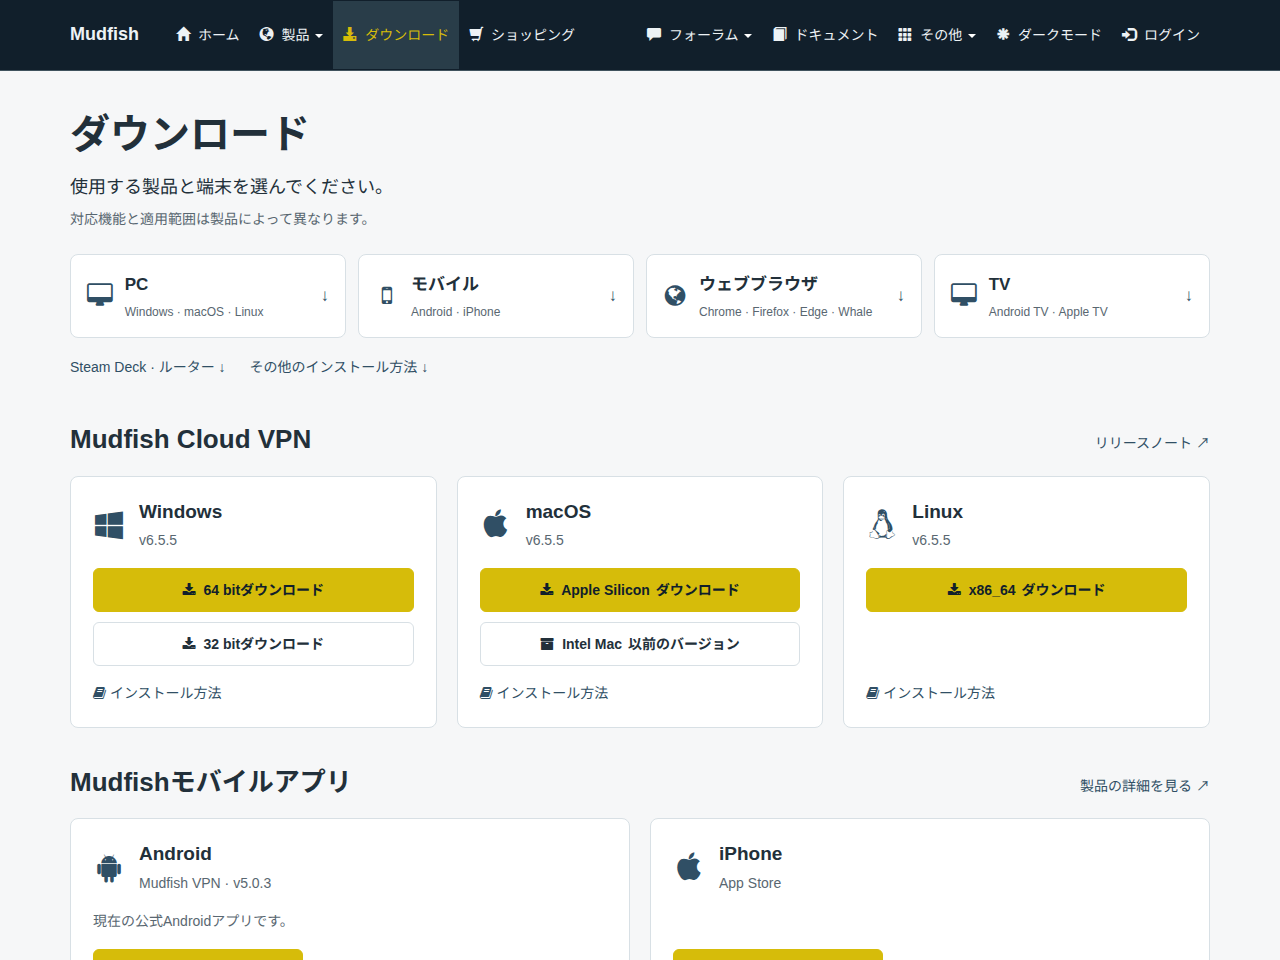Click the iPhone Apple logo icon

point(689,866)
